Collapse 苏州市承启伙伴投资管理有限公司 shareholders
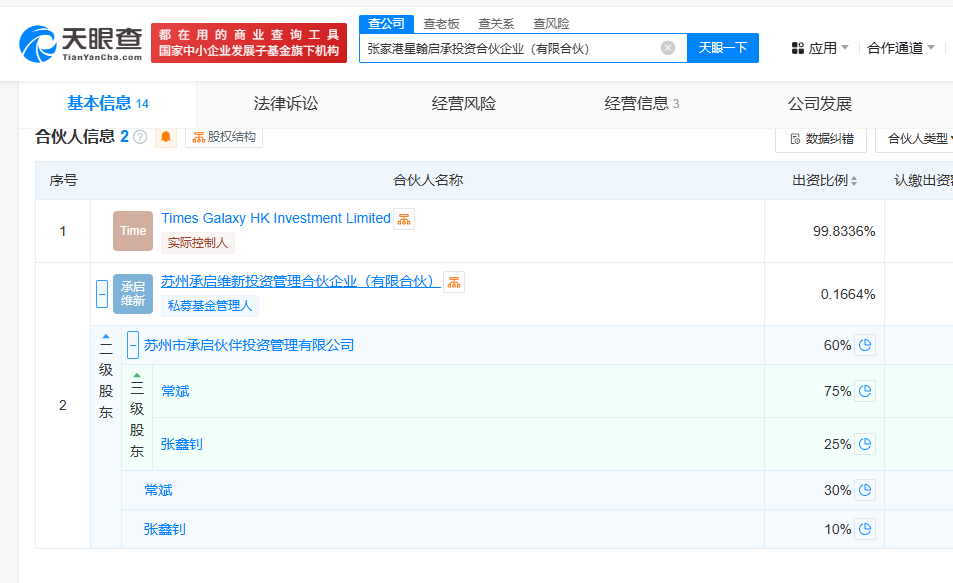This screenshot has width=953, height=583. (133, 345)
